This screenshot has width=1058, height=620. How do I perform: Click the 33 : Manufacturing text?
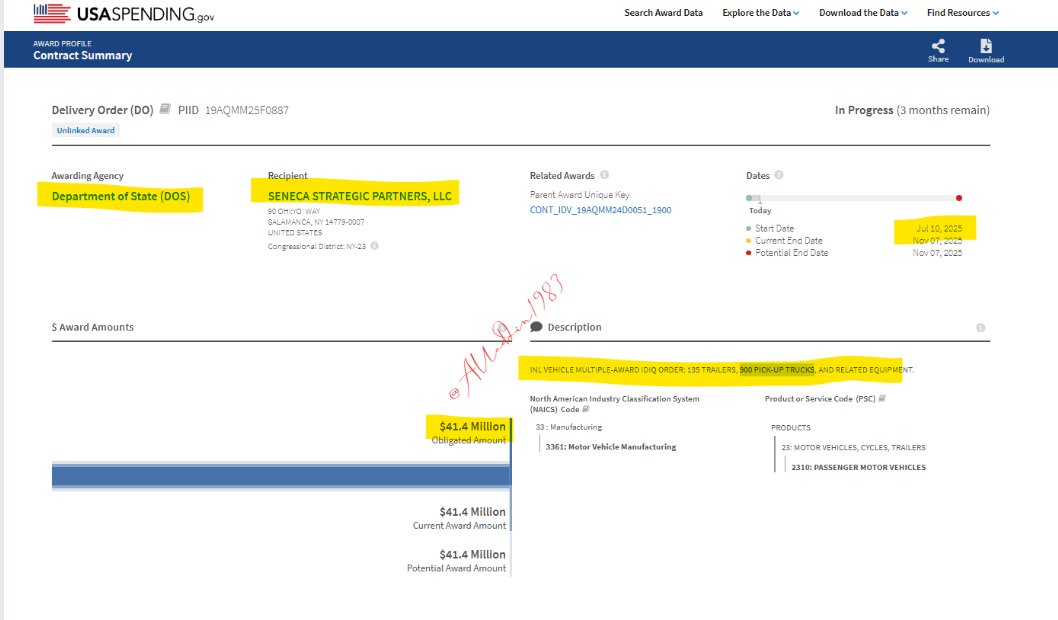569,427
